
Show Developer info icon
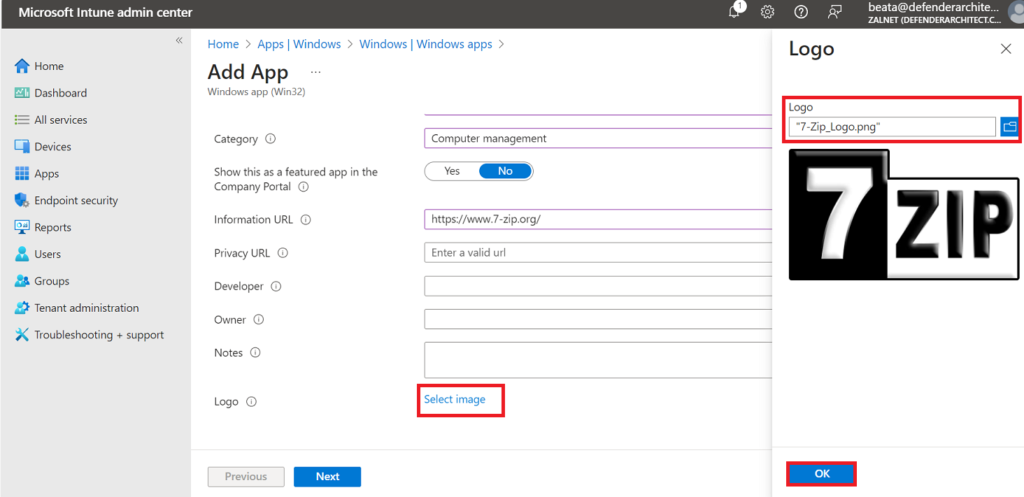pyautogui.click(x=276, y=286)
